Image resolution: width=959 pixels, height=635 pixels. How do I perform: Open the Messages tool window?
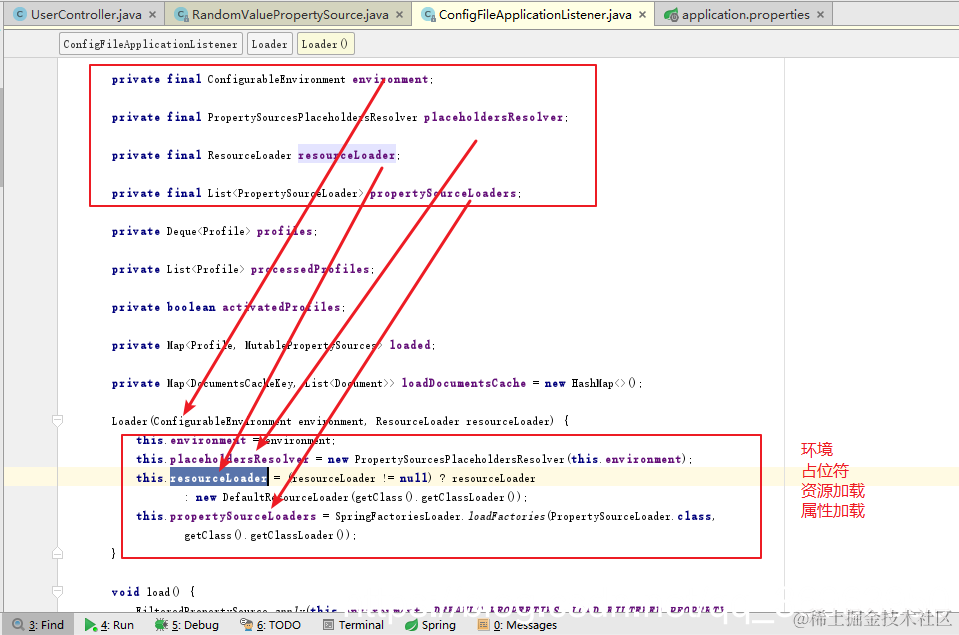point(517,625)
